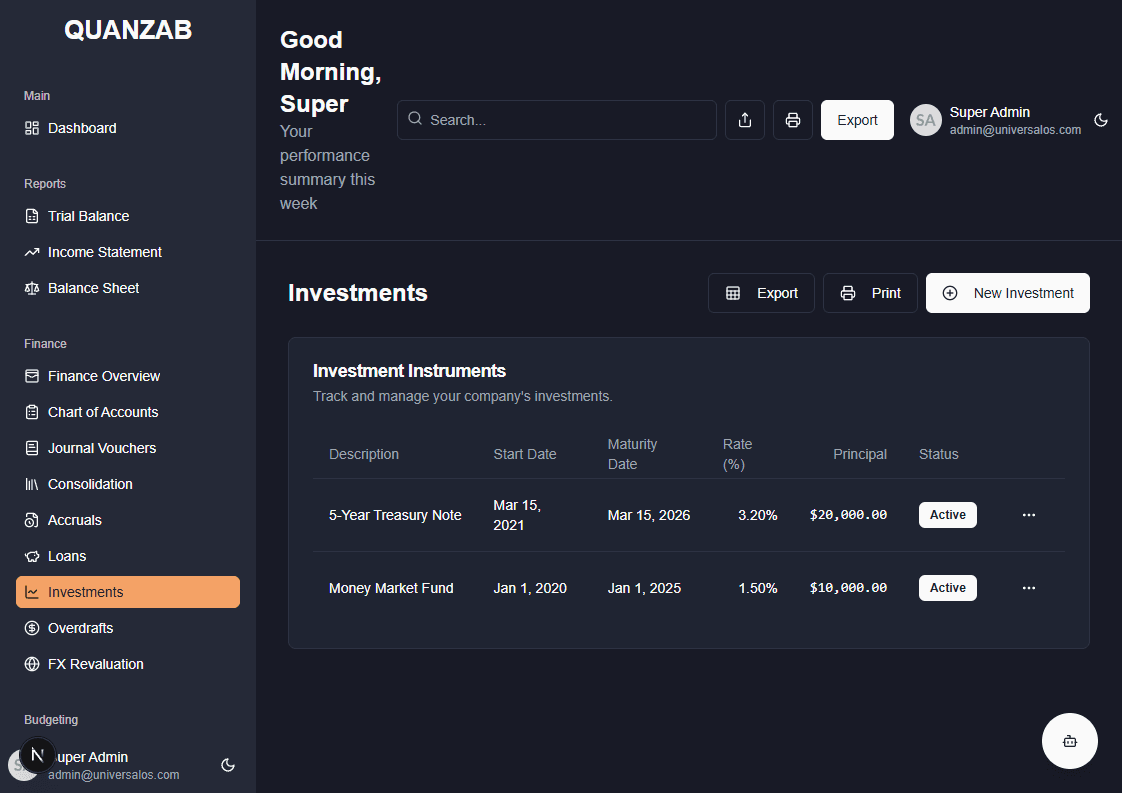Click the 5-Year Treasury Note description
Viewport: 1122px width, 793px height.
395,515
